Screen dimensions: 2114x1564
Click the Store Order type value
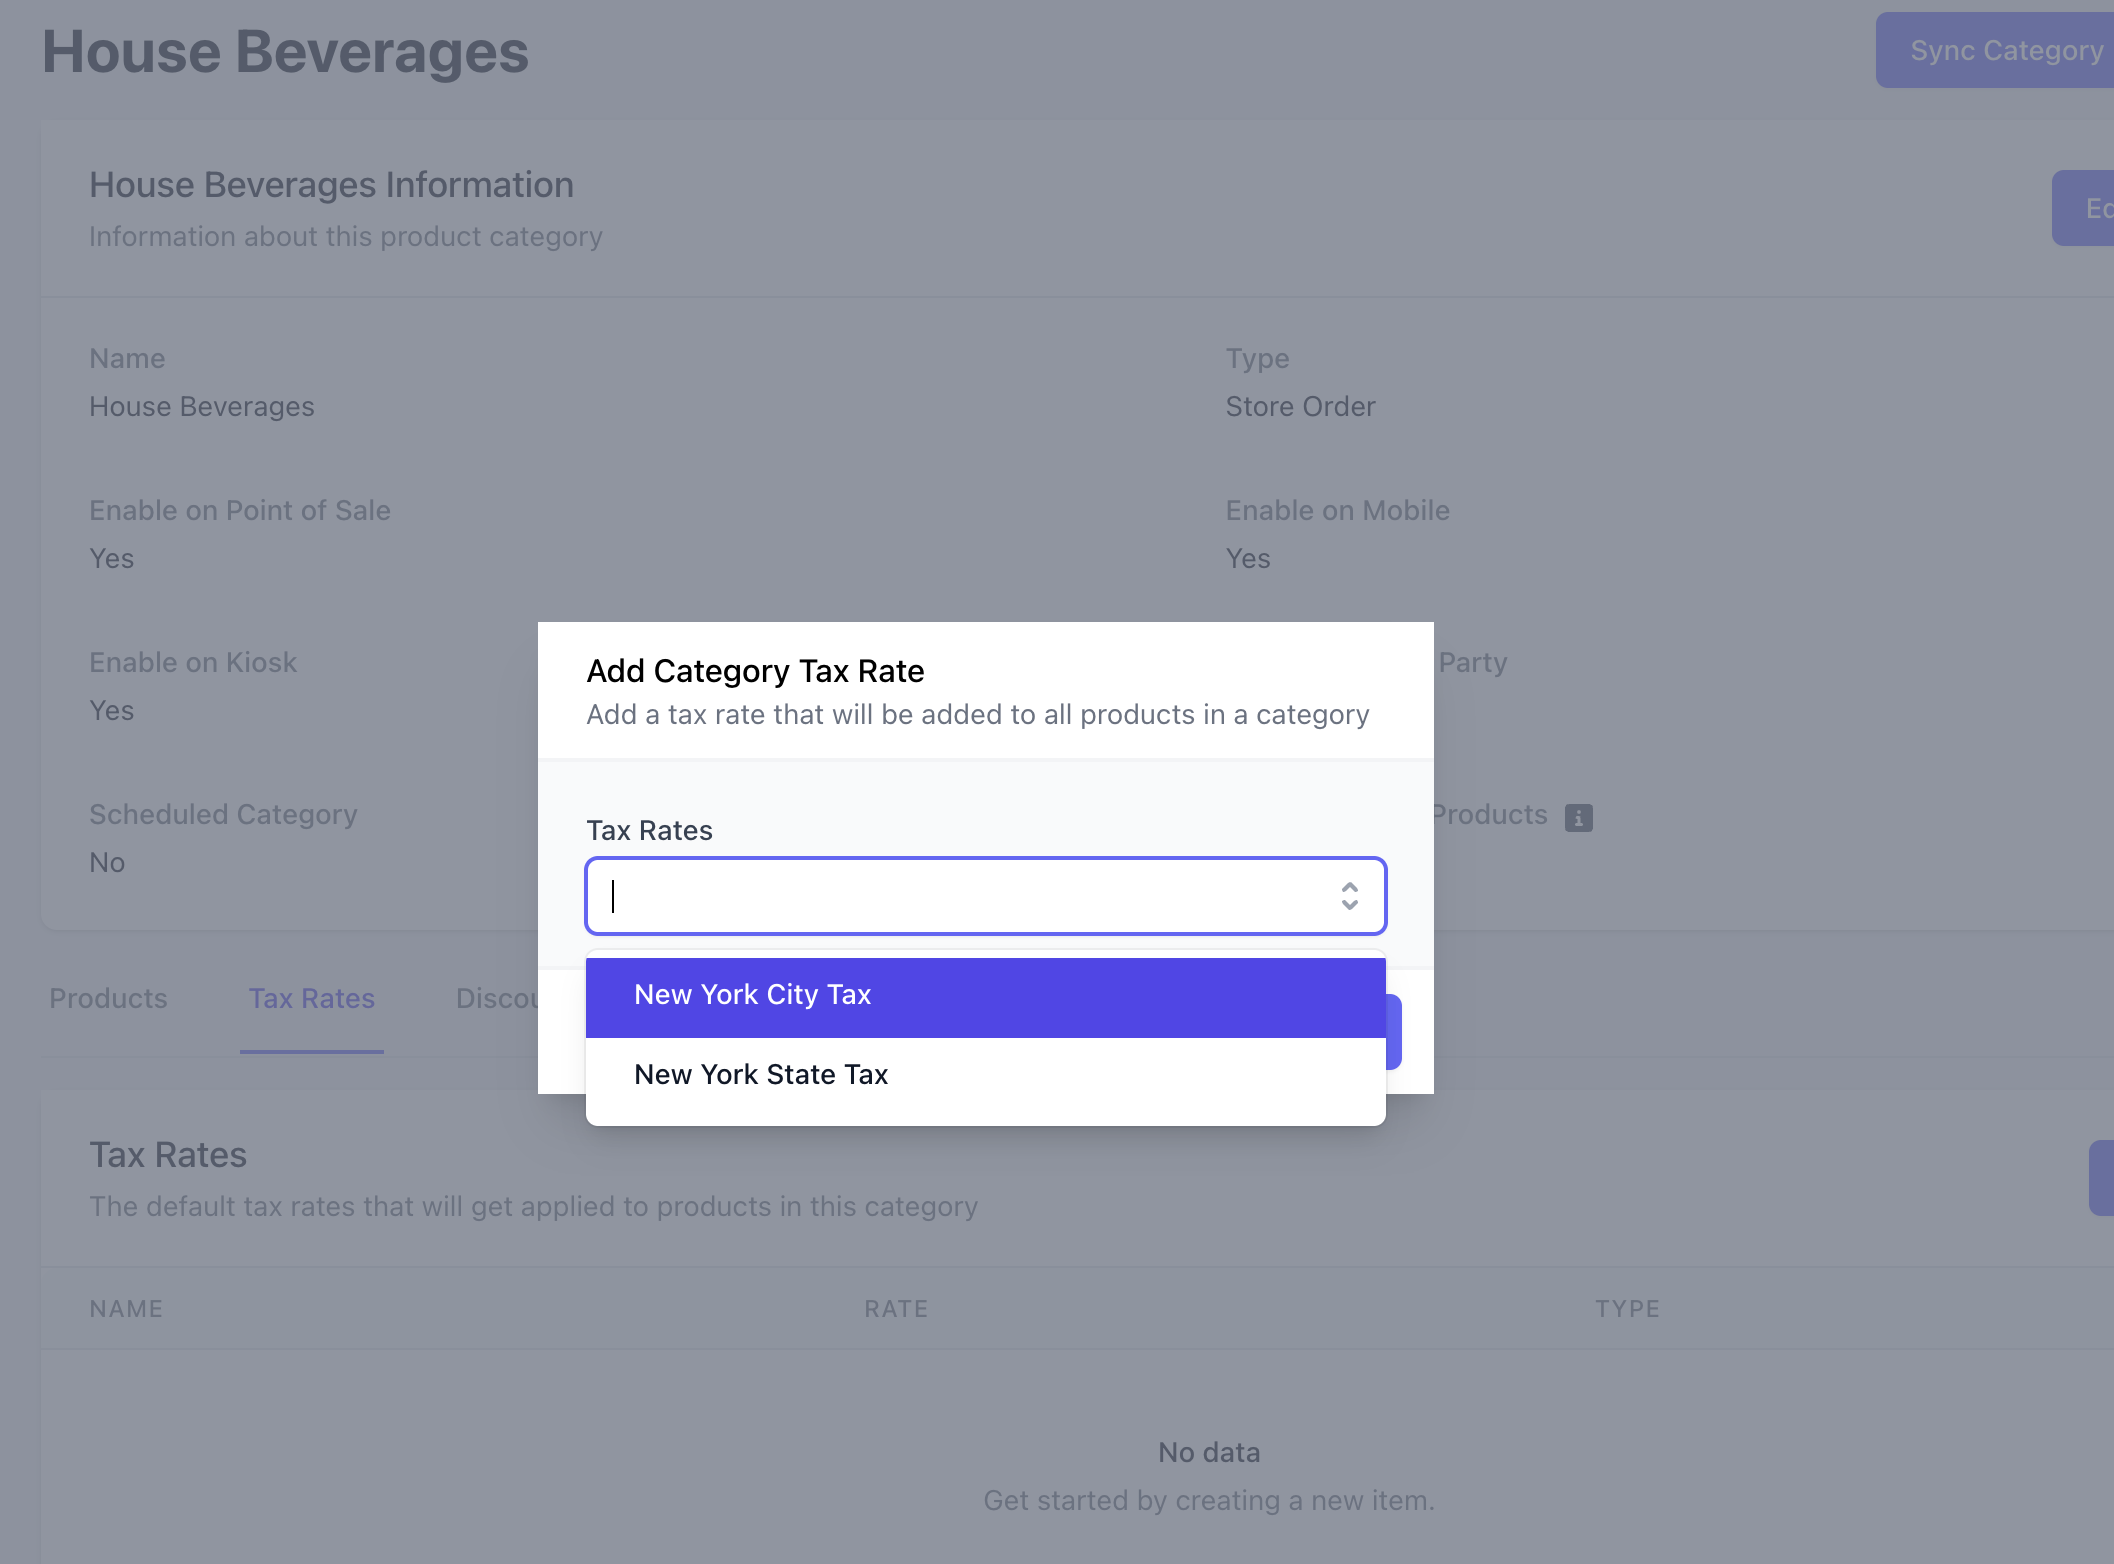tap(1300, 407)
